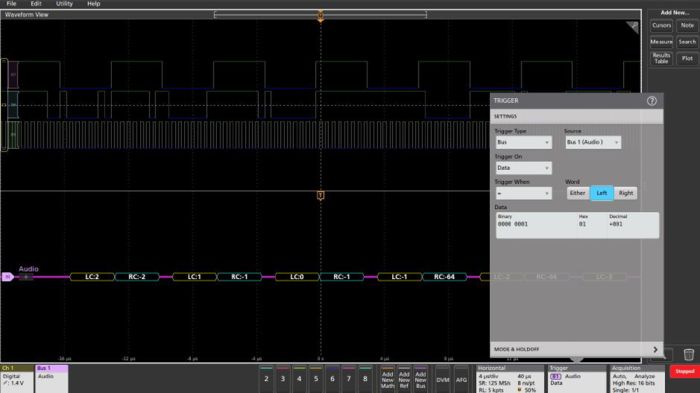700x393 pixels.
Task: Open the AFG button
Action: point(461,380)
